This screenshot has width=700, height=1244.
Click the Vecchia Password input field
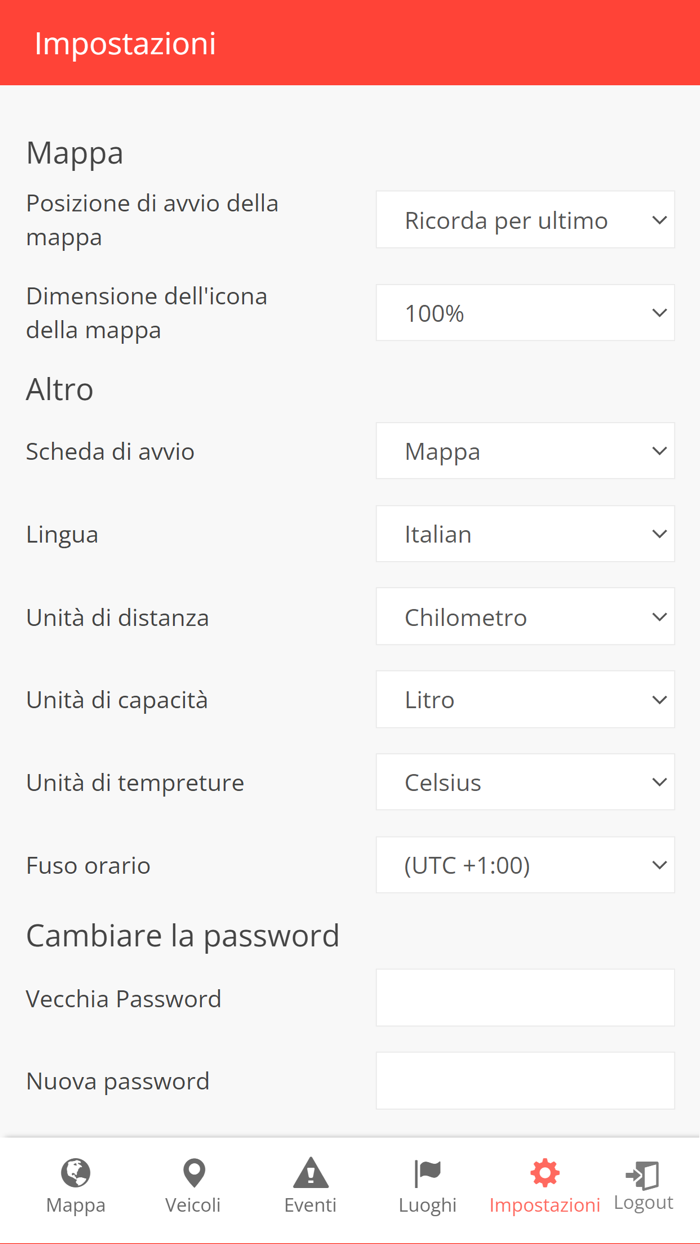click(x=525, y=998)
